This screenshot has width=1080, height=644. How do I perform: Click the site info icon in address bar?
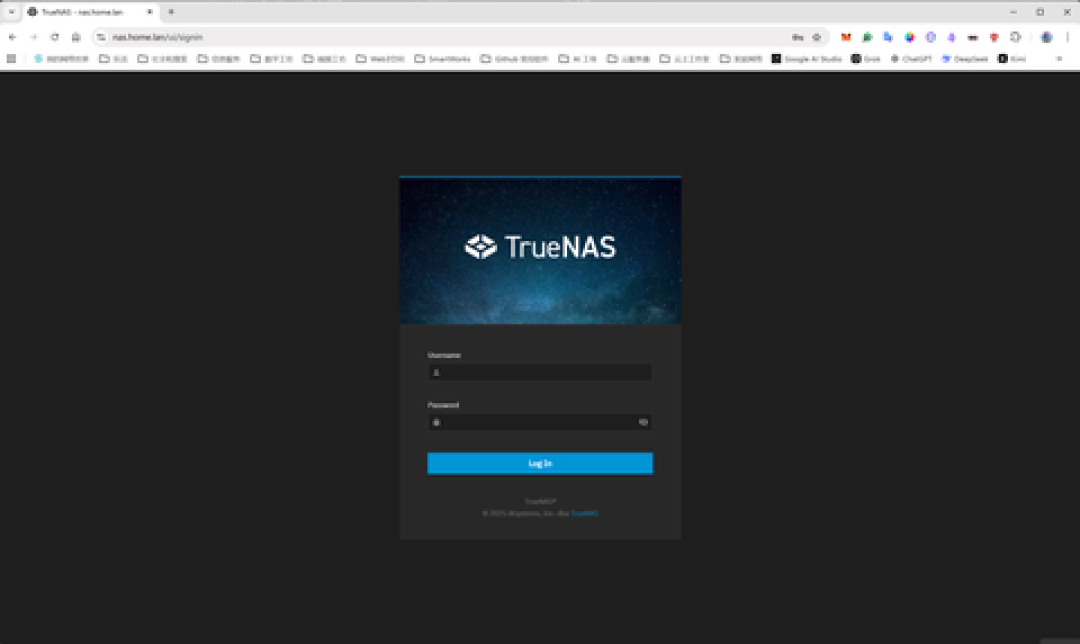point(101,37)
